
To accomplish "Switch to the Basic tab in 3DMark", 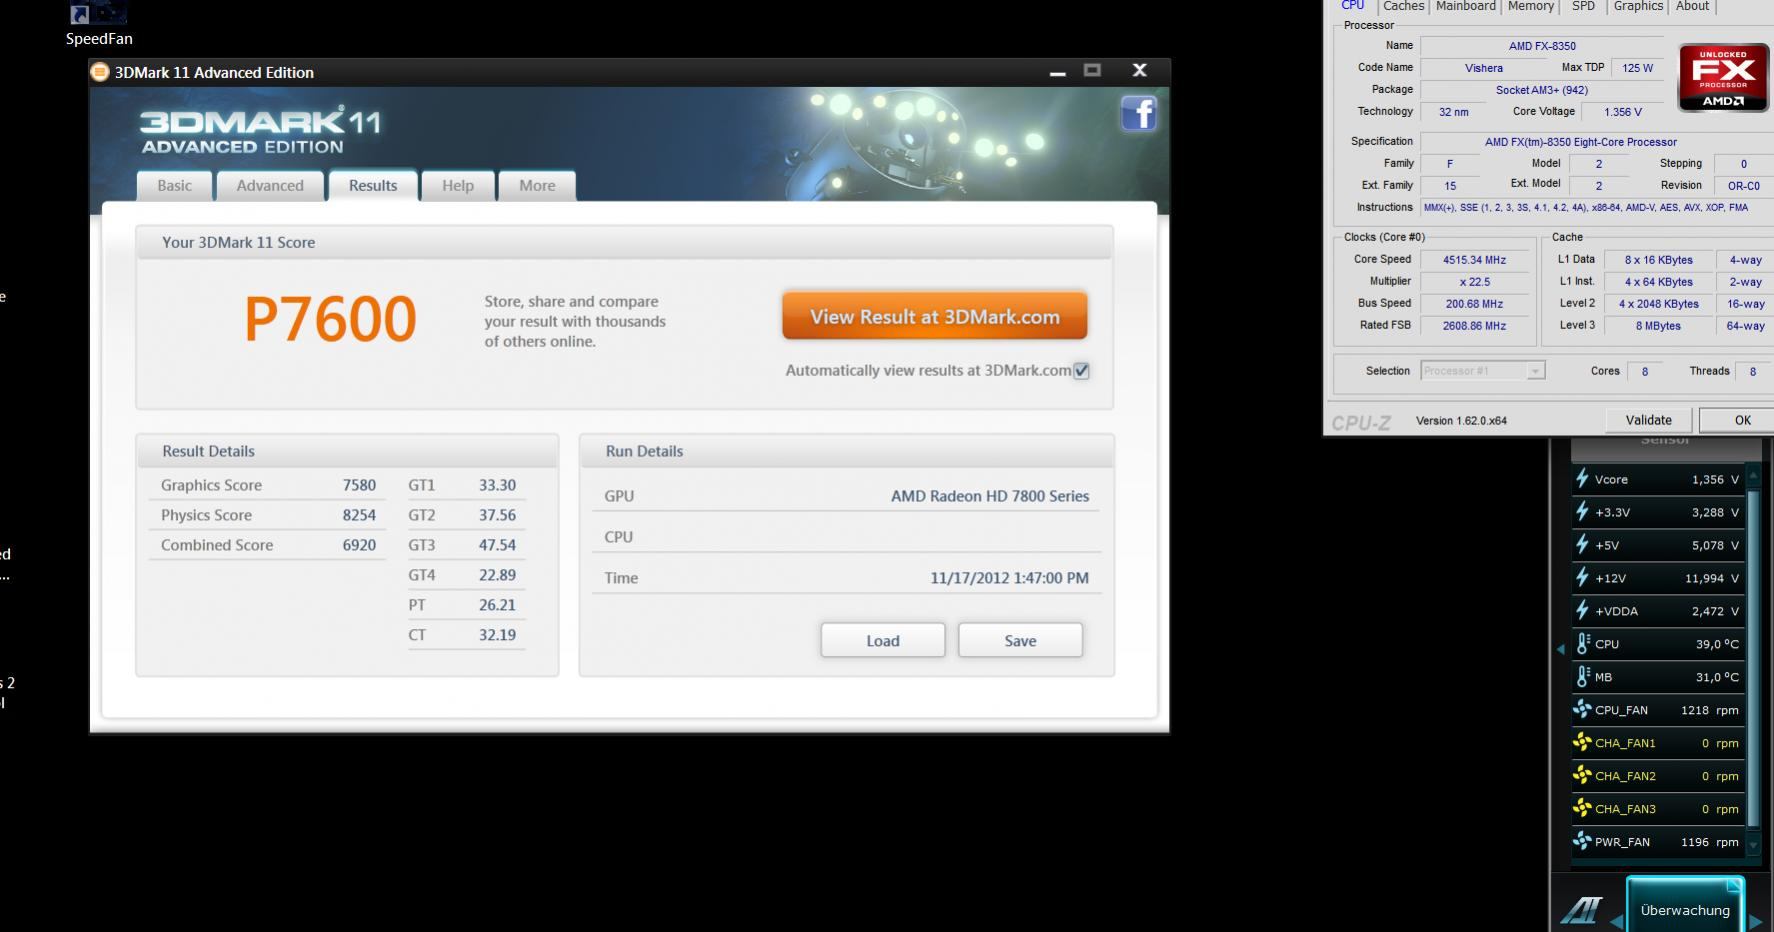I will [174, 185].
